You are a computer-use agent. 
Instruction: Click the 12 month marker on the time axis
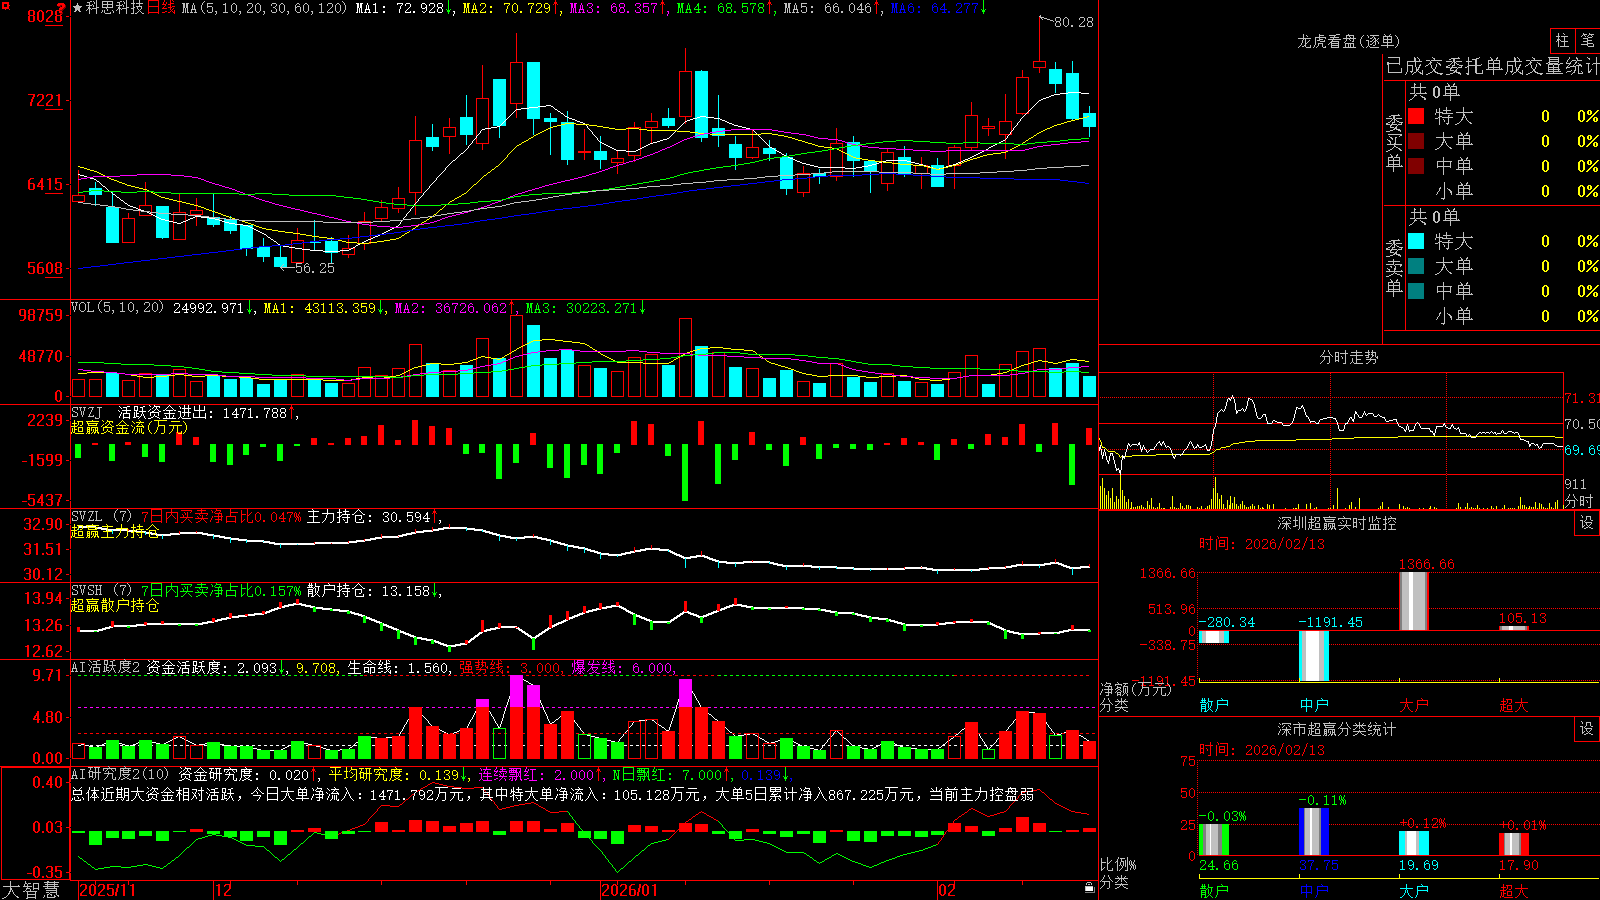point(224,890)
